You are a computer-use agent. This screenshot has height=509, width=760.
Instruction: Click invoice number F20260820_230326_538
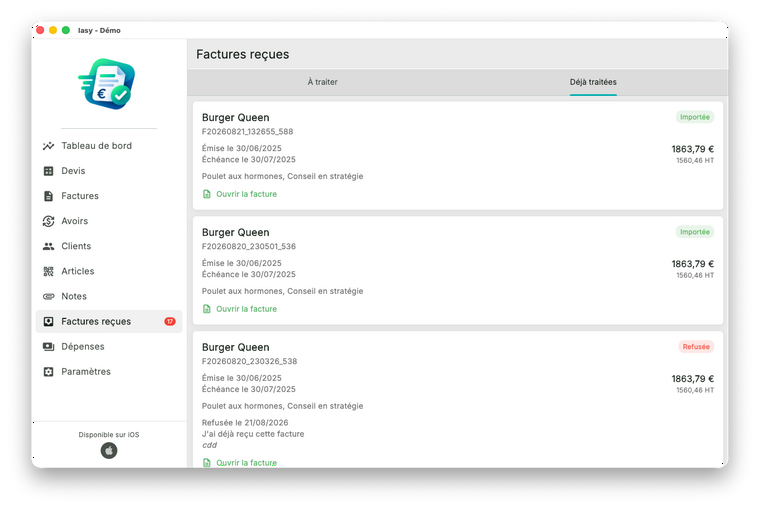click(x=249, y=362)
